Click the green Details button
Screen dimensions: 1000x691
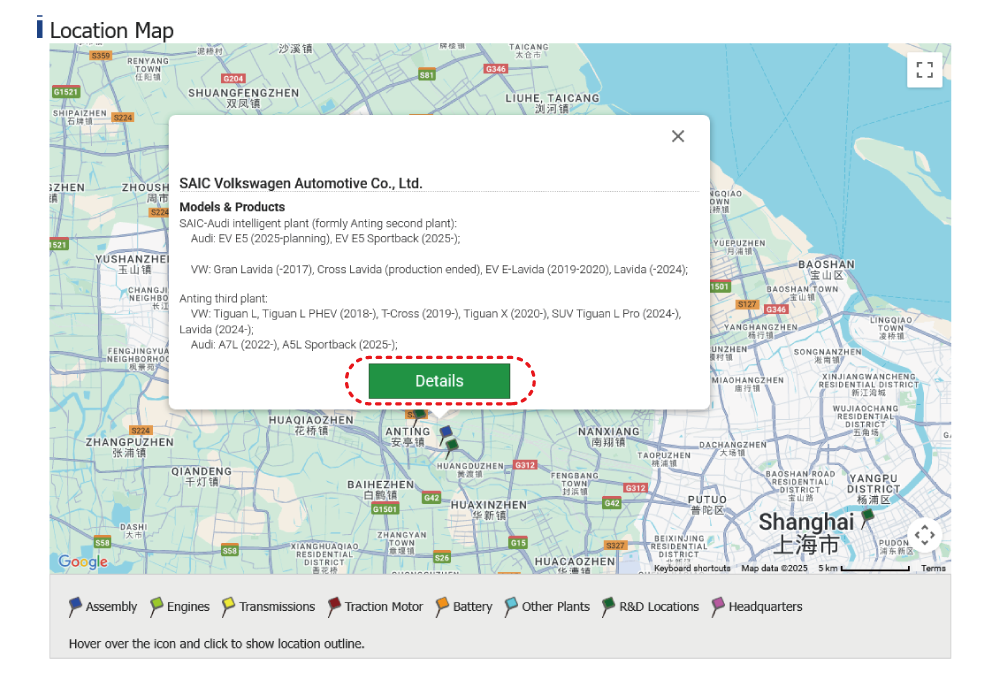pyautogui.click(x=439, y=381)
